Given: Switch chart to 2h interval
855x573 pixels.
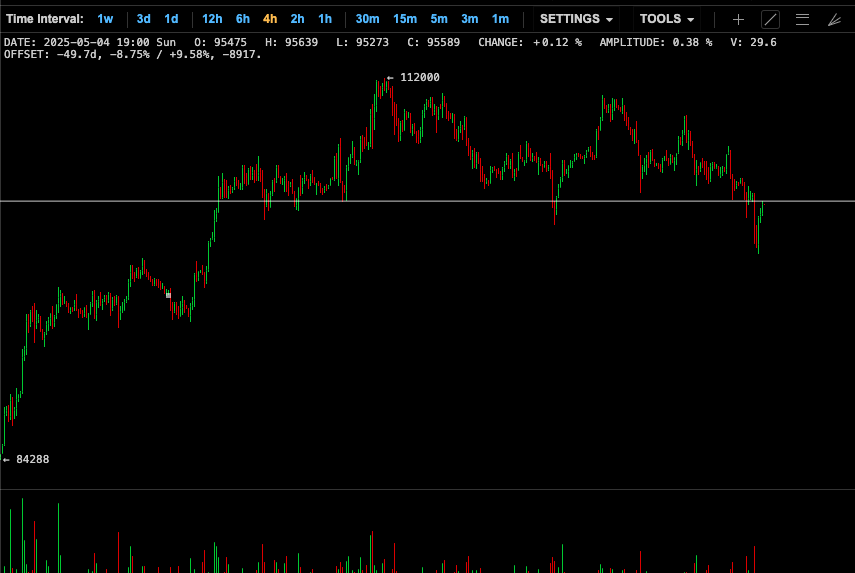Looking at the screenshot, I should pos(297,19).
